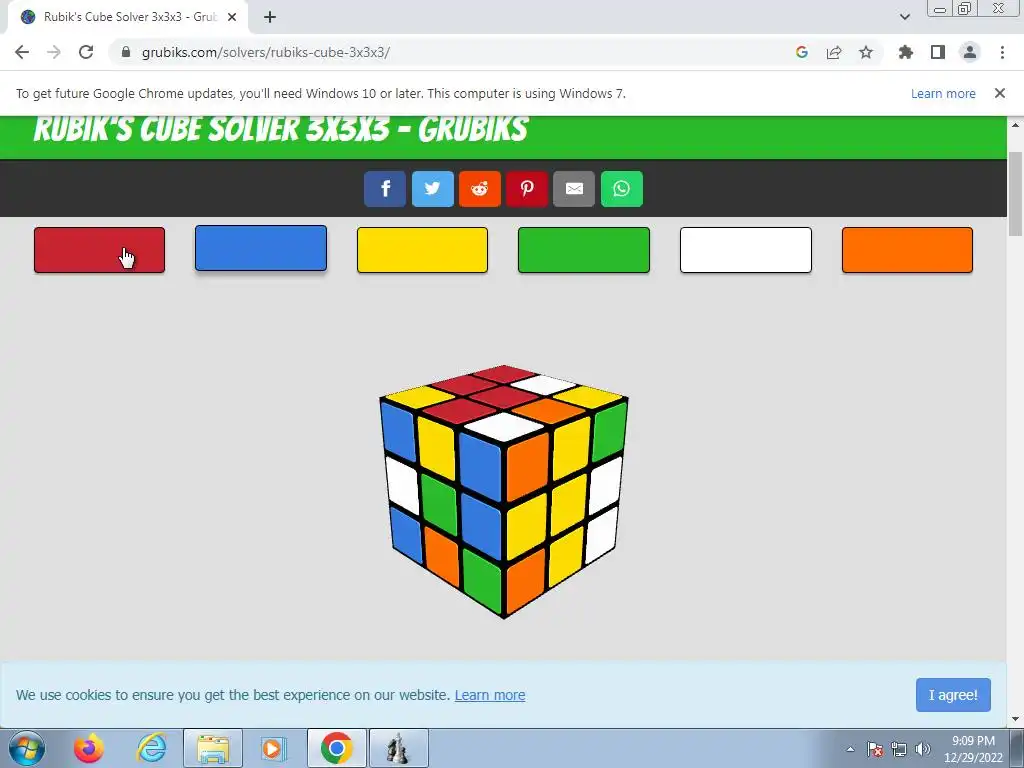The width and height of the screenshot is (1024, 768).
Task: Dismiss the Chrome update notification bar
Action: pos(1000,93)
